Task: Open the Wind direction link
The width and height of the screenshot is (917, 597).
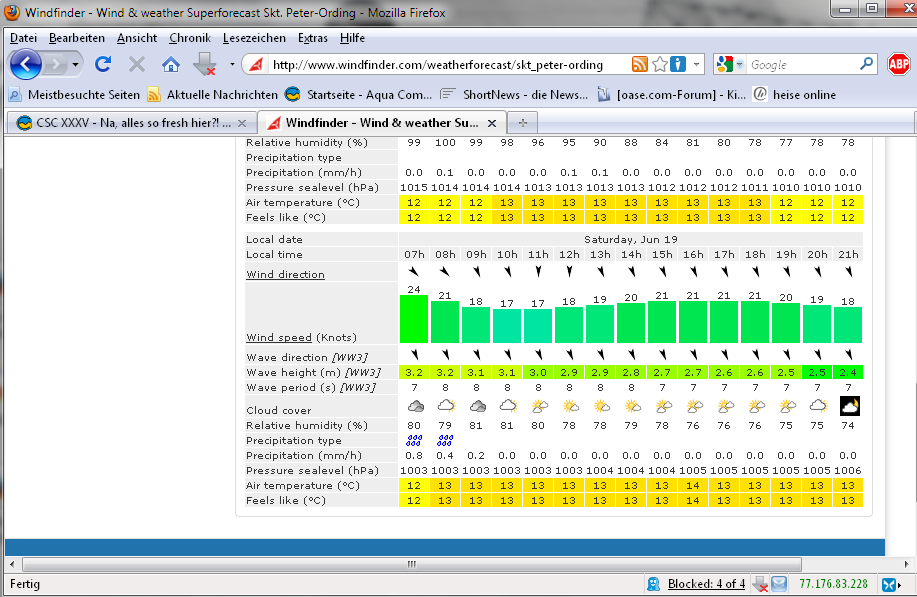Action: (x=285, y=274)
